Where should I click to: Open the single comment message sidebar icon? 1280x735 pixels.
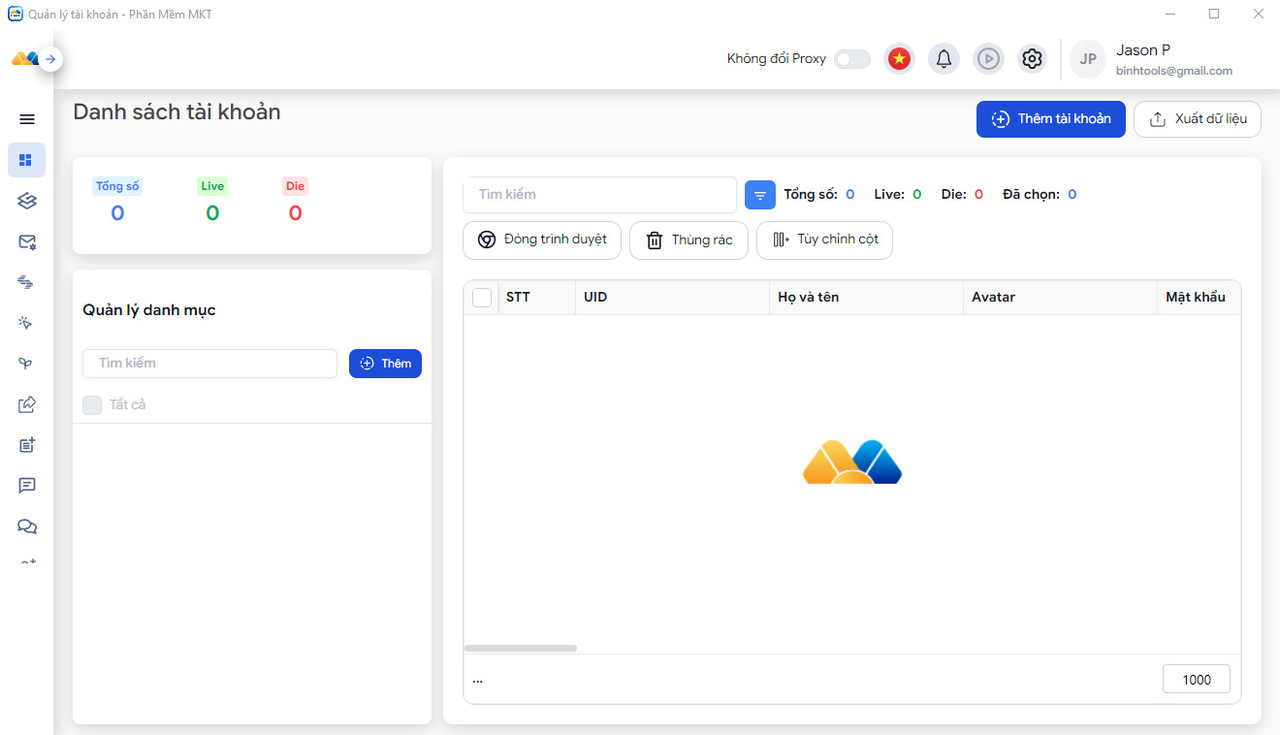(x=27, y=486)
